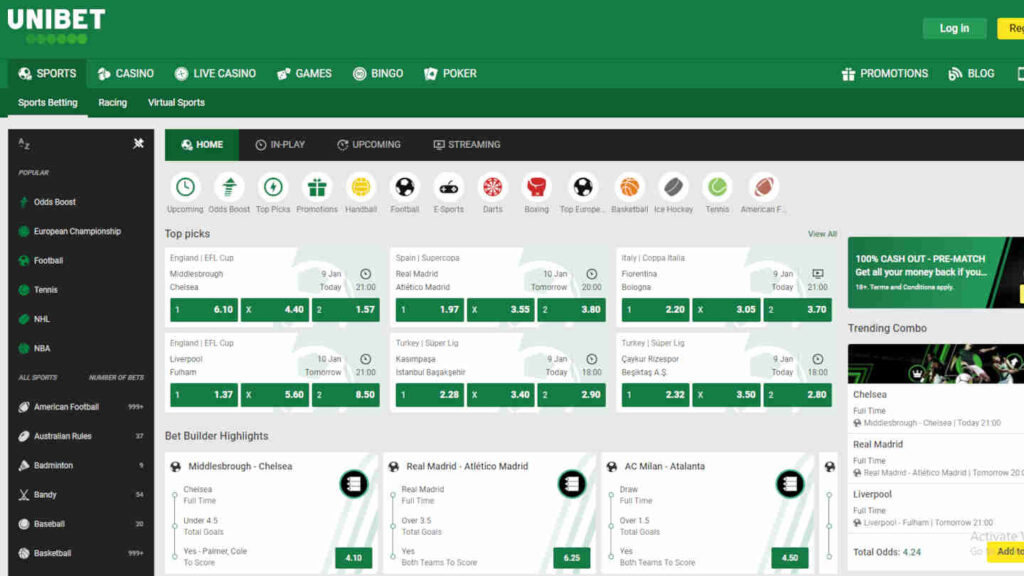Select the Boxing glove icon
The width and height of the screenshot is (1024, 576).
536,187
